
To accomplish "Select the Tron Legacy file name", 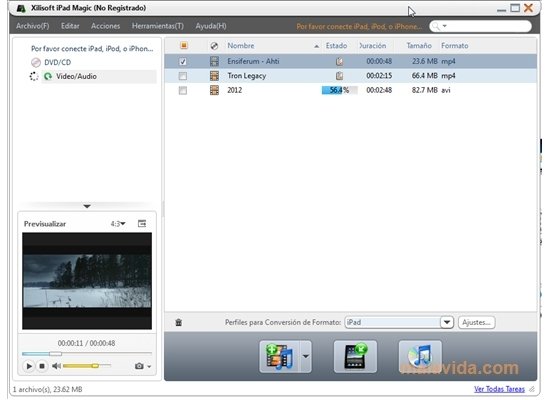I will pyautogui.click(x=247, y=76).
